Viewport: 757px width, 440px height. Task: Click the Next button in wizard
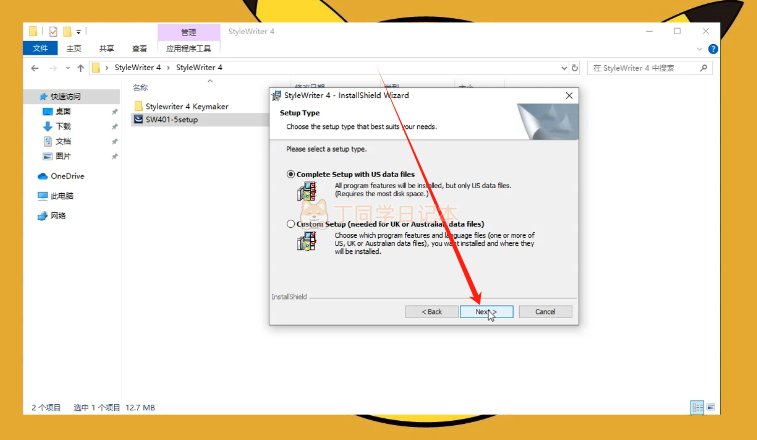[x=486, y=312]
